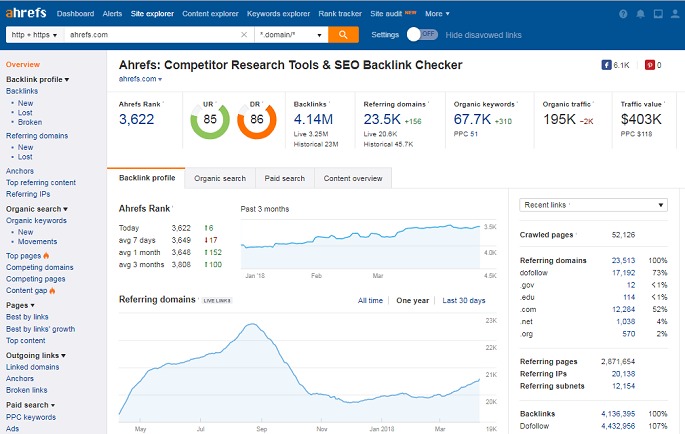Open Referring domains in the sidebar
Viewport: 685px width, 434px height.
tap(37, 136)
